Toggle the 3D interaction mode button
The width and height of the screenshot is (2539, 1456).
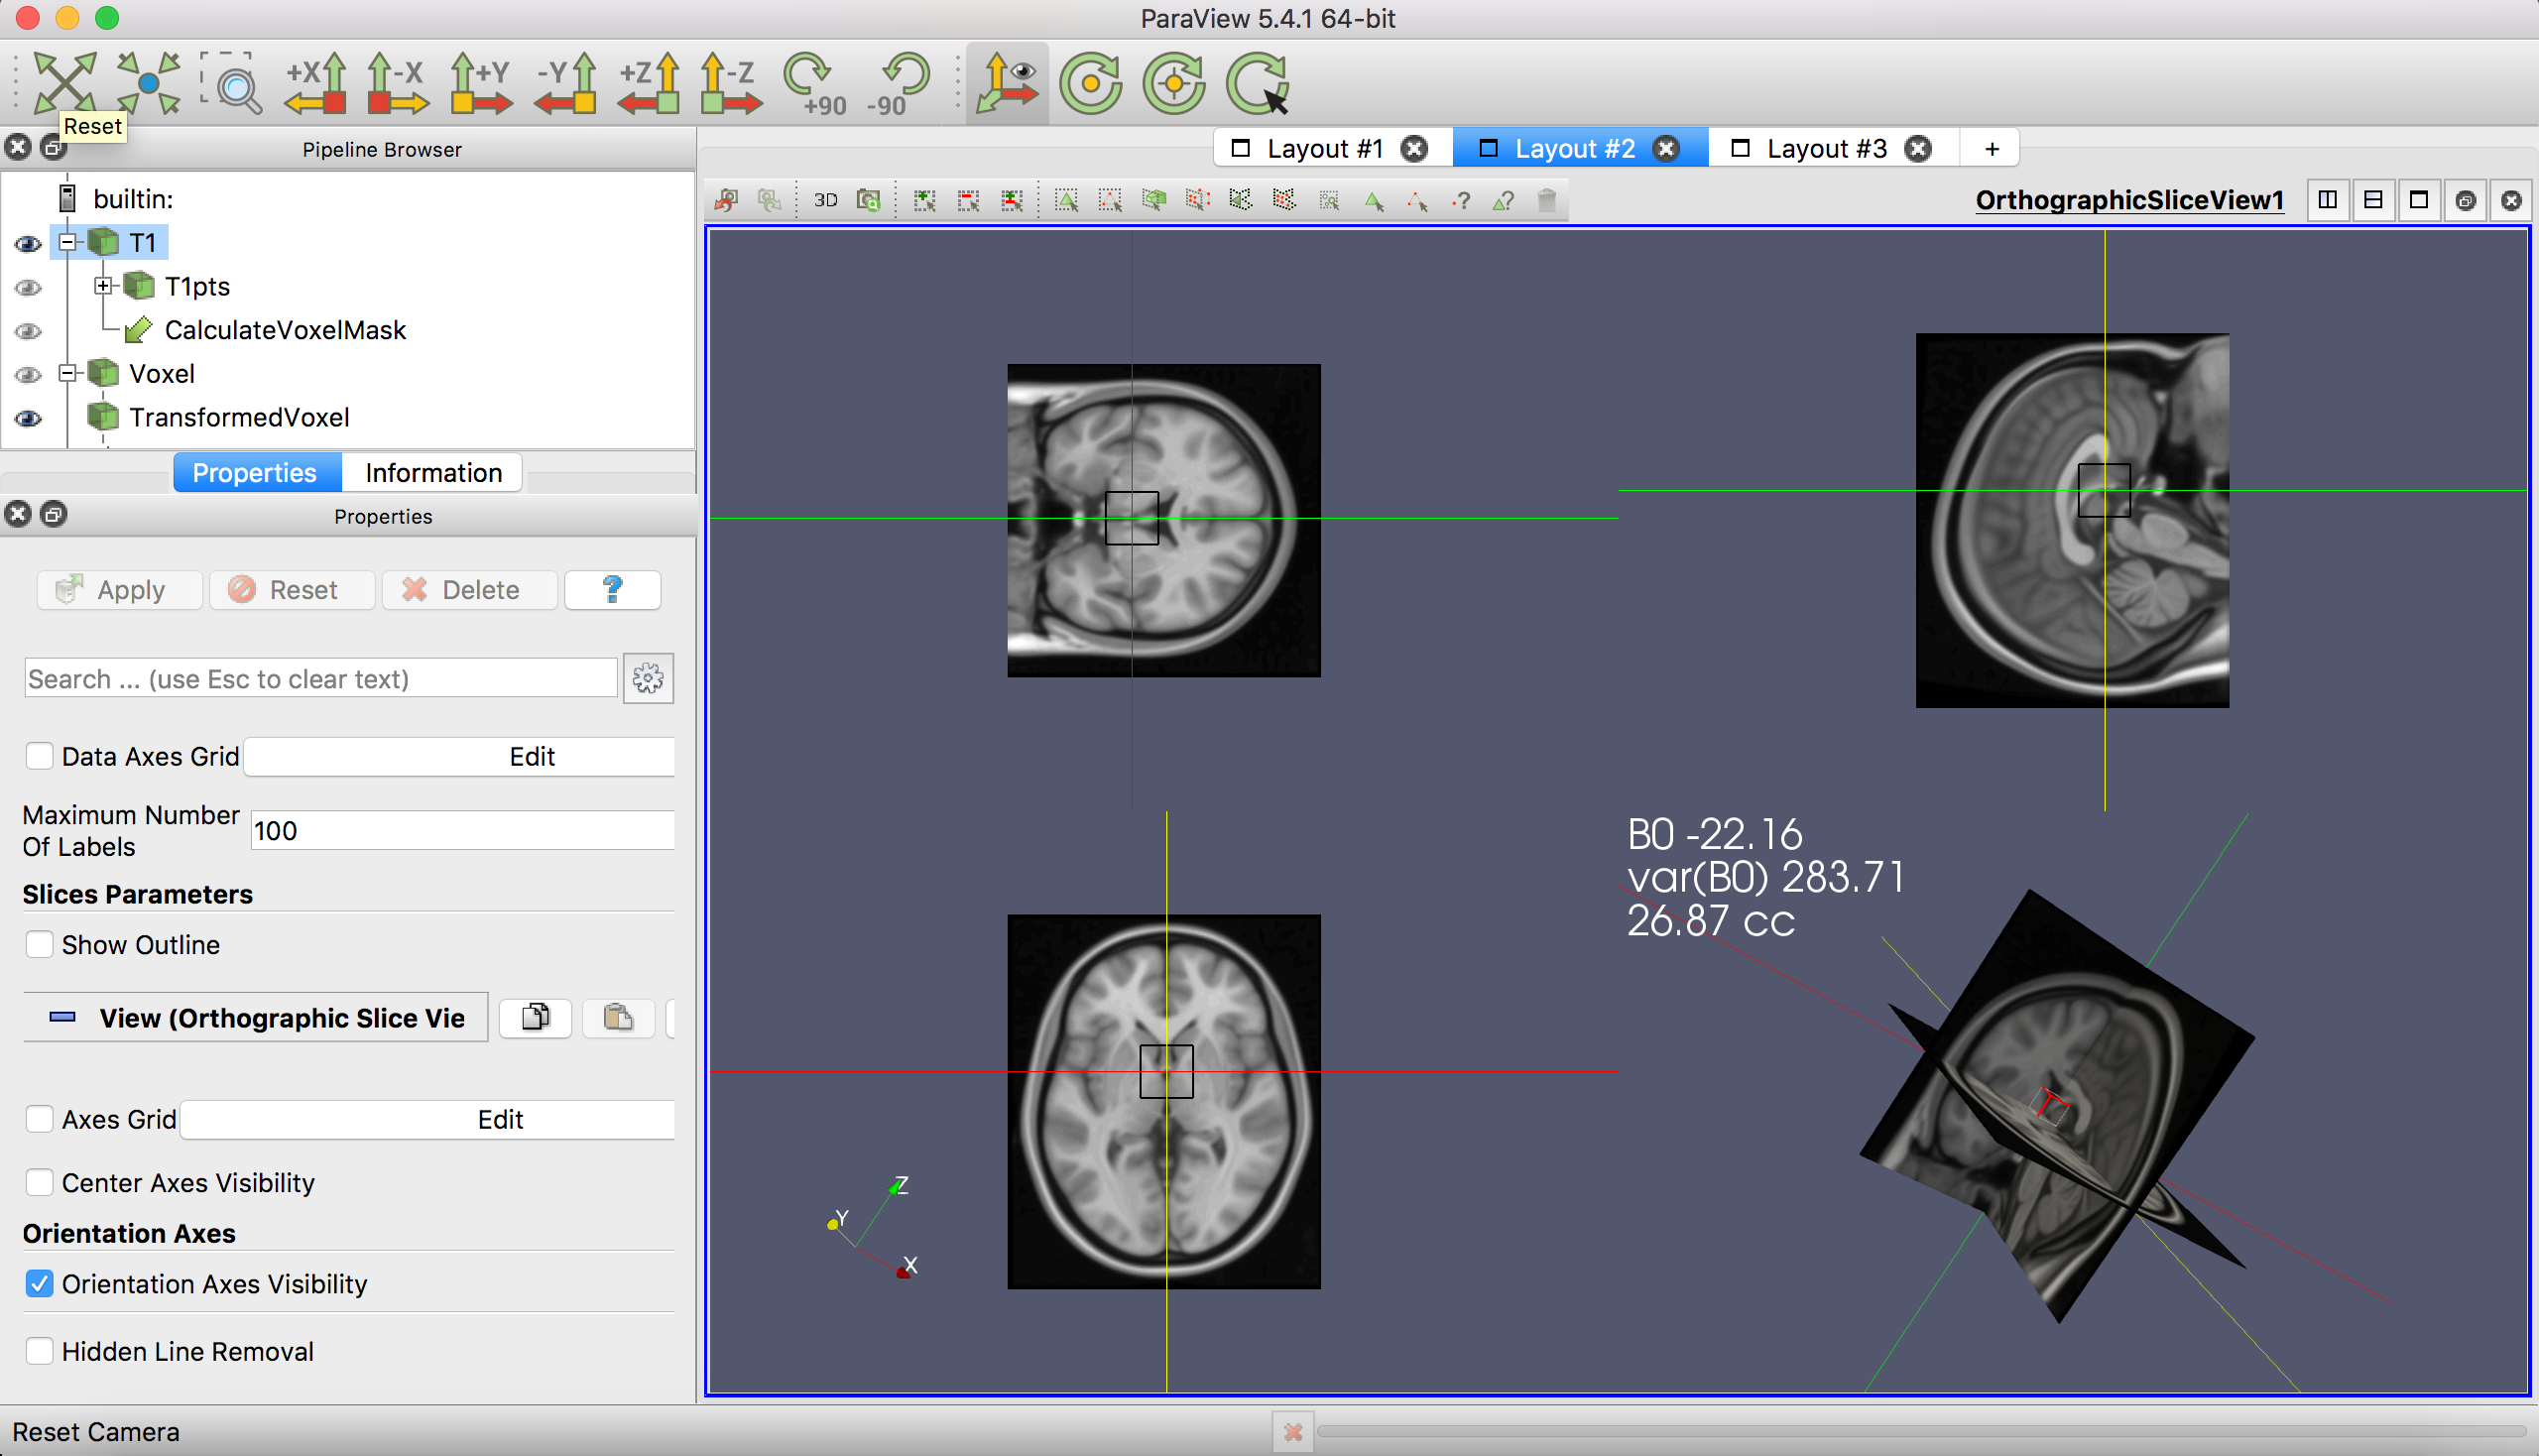825,200
